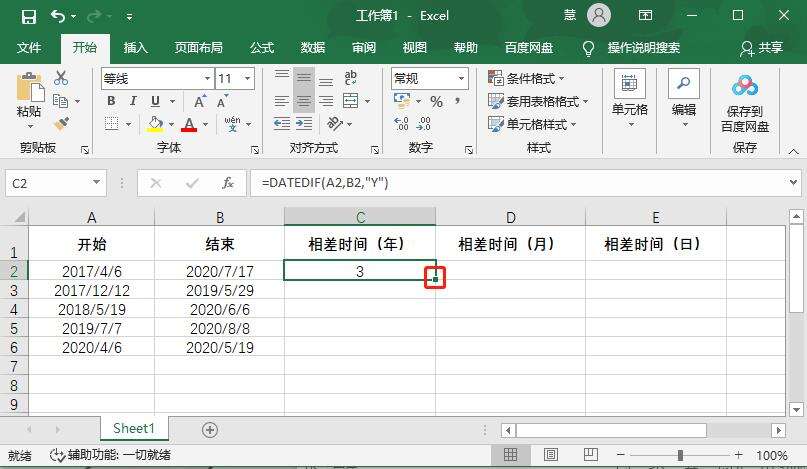Click 保存到百度网盘 button
Image resolution: width=807 pixels, height=469 pixels.
[x=745, y=104]
